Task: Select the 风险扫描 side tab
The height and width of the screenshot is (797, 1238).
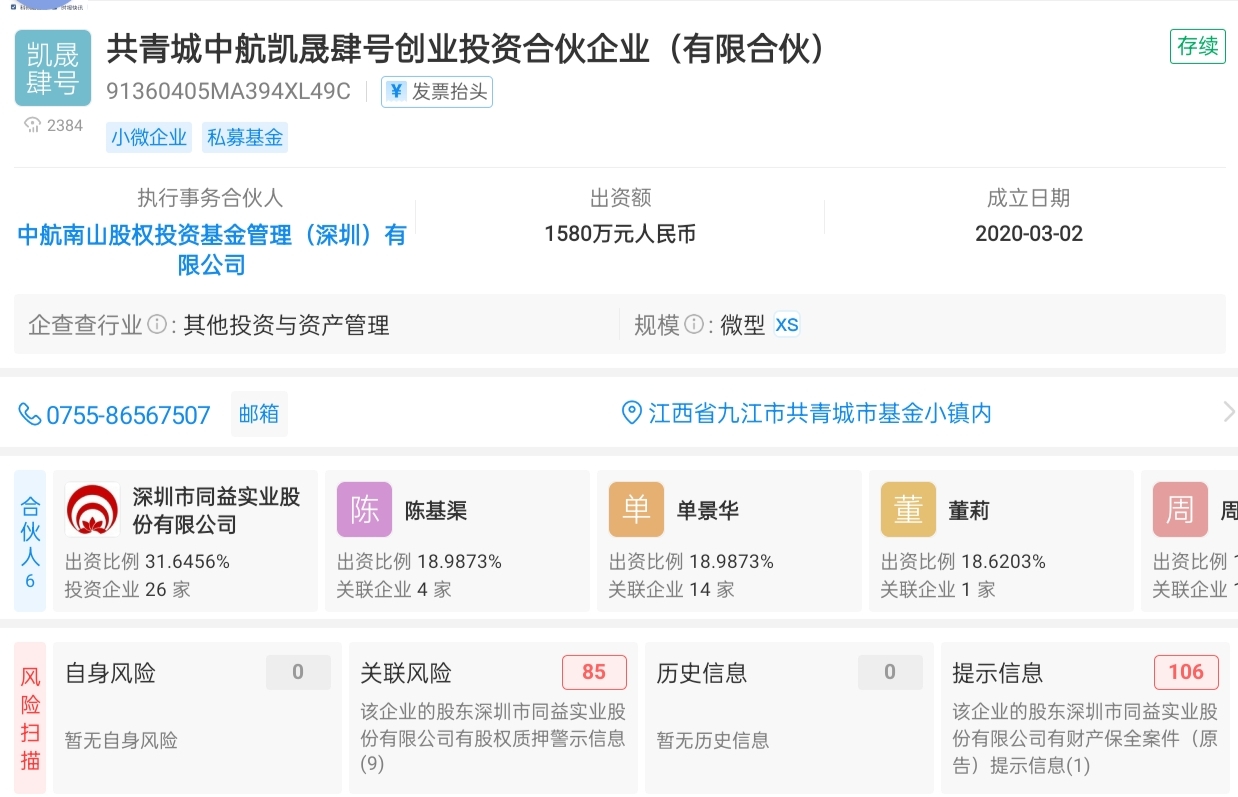Action: (x=30, y=718)
